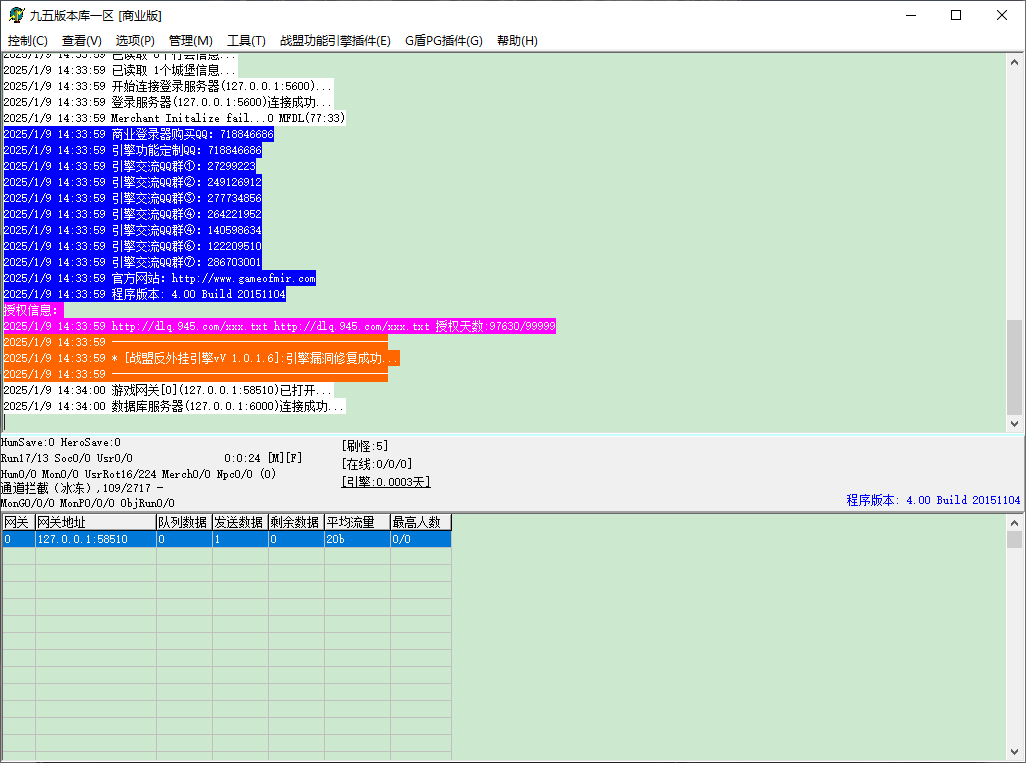The width and height of the screenshot is (1026, 763).
Task: Click the gateway table scrollbar up arrow
Action: click(x=1014, y=523)
